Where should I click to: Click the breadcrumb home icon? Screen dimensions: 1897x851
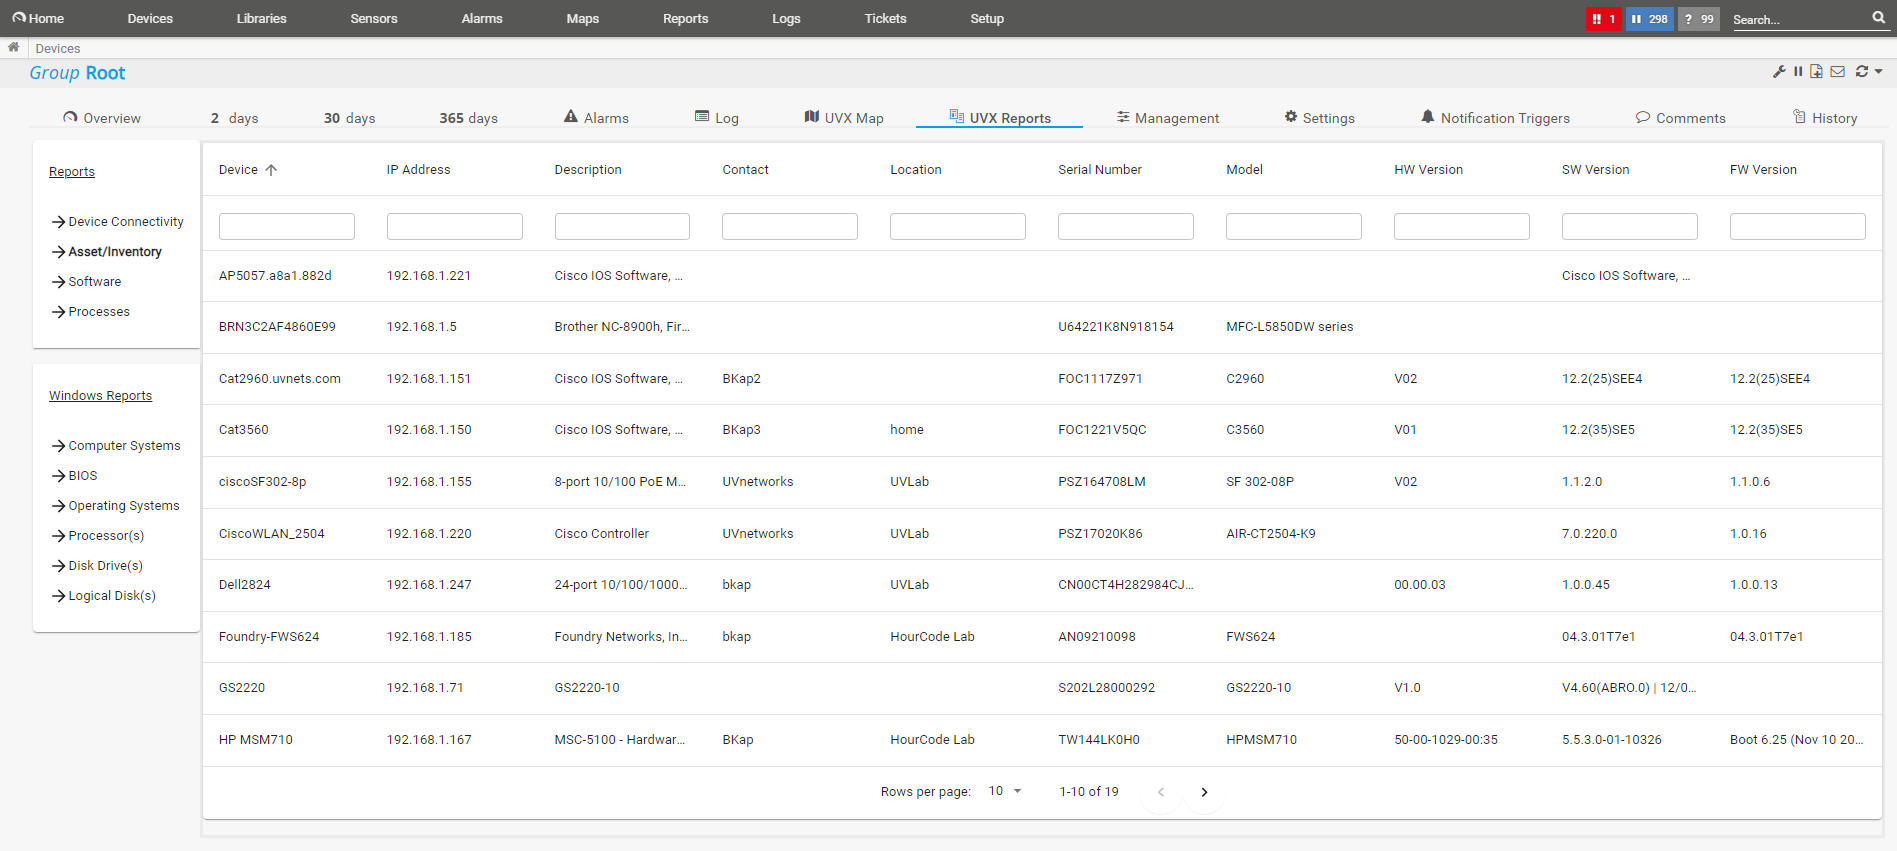tap(13, 47)
